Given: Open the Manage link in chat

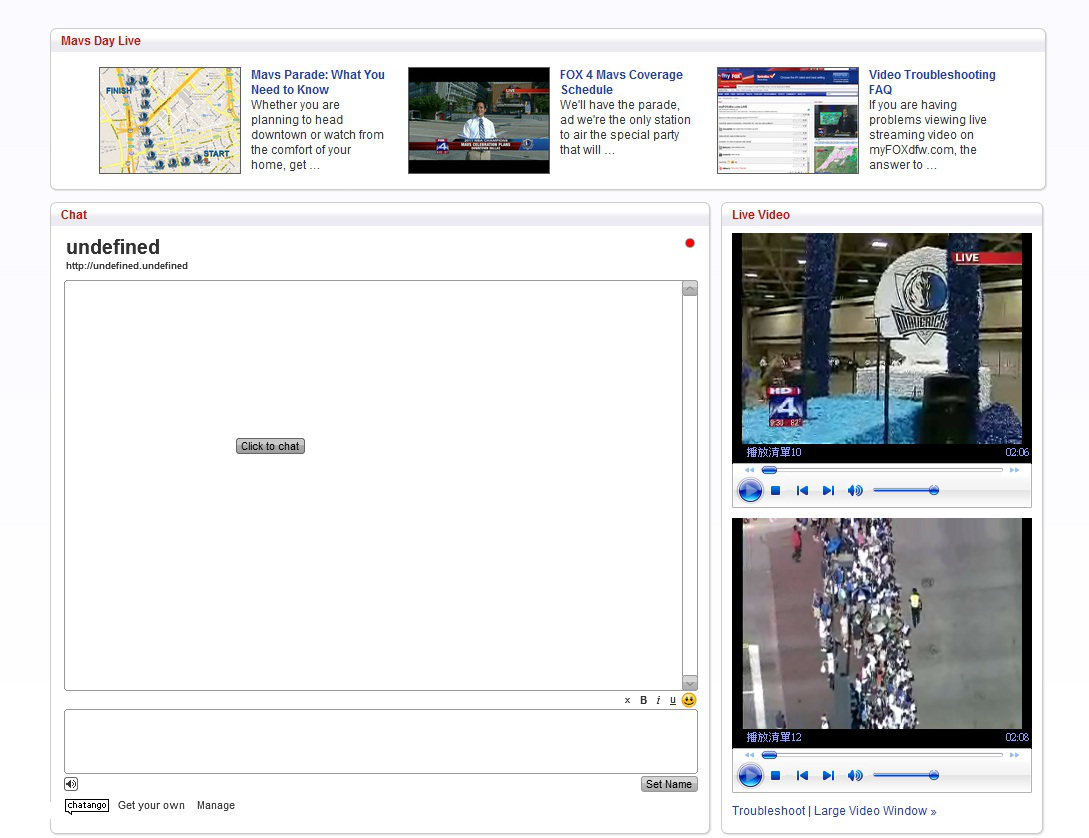Looking at the screenshot, I should coord(216,805).
